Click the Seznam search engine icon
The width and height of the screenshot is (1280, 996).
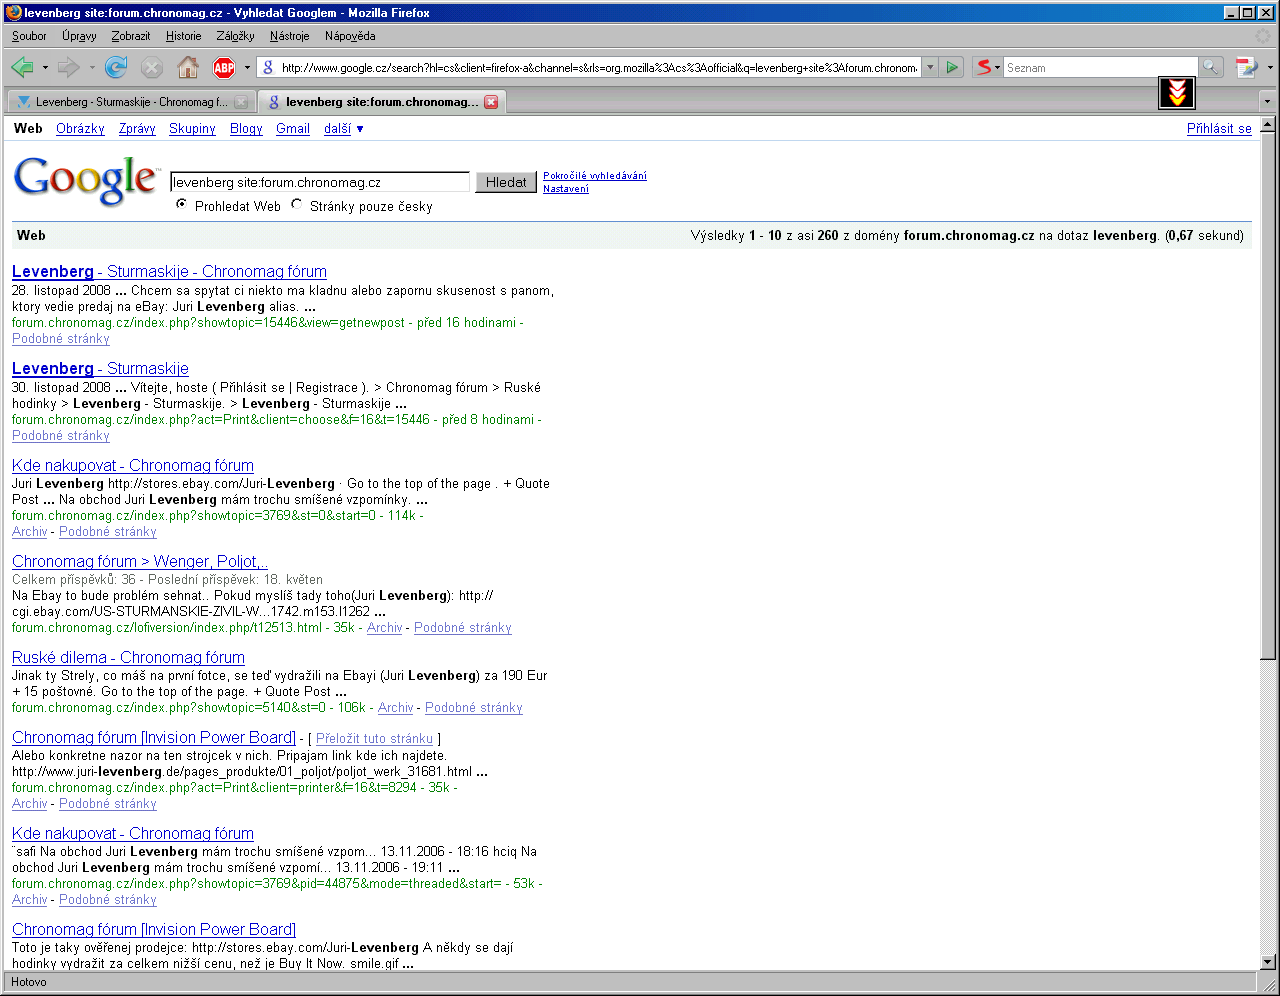click(x=984, y=67)
